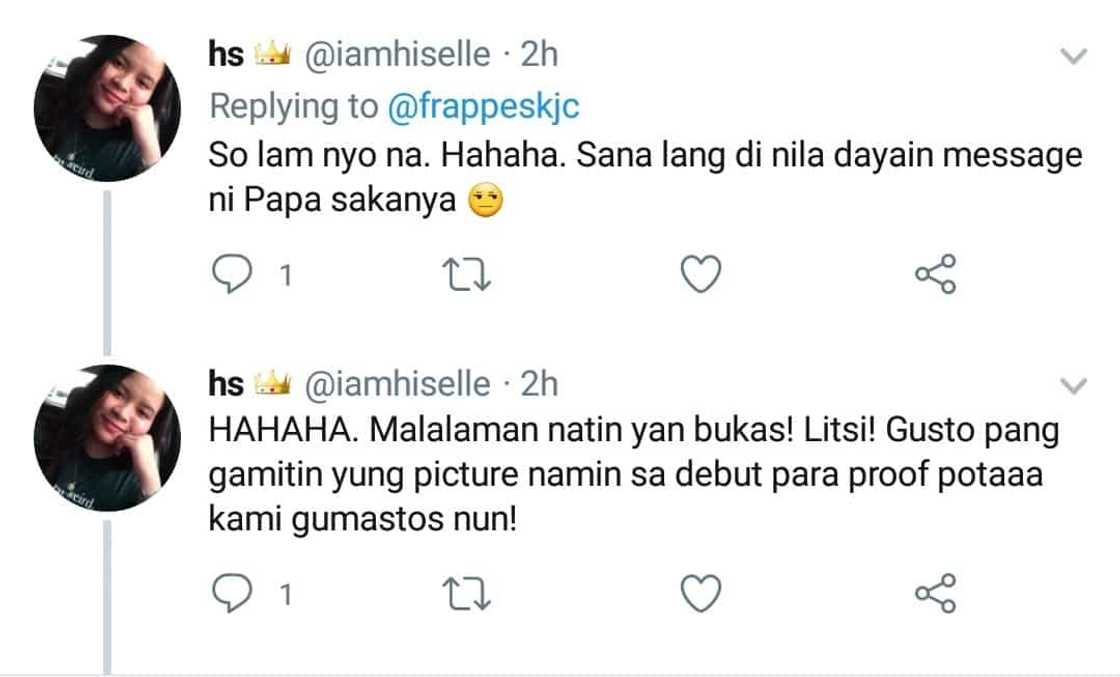Like the first tweet with heart icon

click(701, 275)
